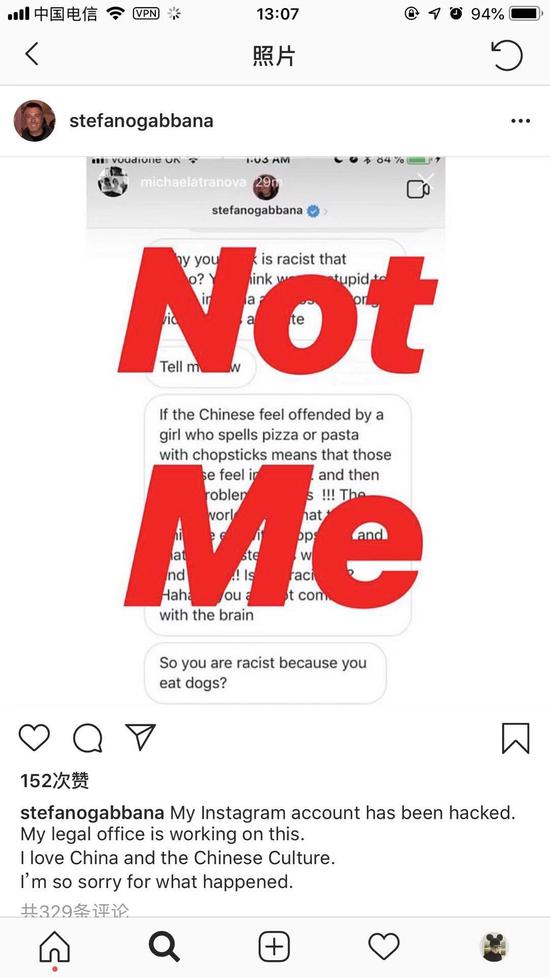
Task: Open stefanogabbana's profile picture
Action: (x=34, y=121)
